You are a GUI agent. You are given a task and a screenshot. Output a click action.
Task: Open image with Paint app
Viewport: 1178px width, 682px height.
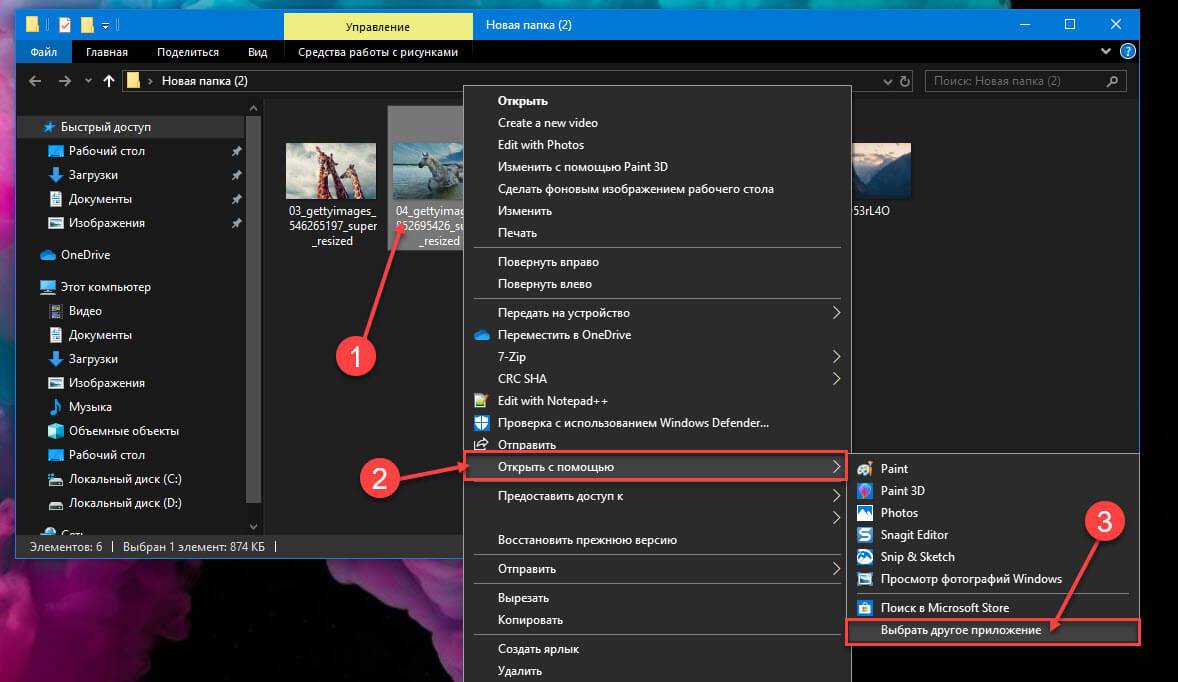pyautogui.click(x=893, y=468)
